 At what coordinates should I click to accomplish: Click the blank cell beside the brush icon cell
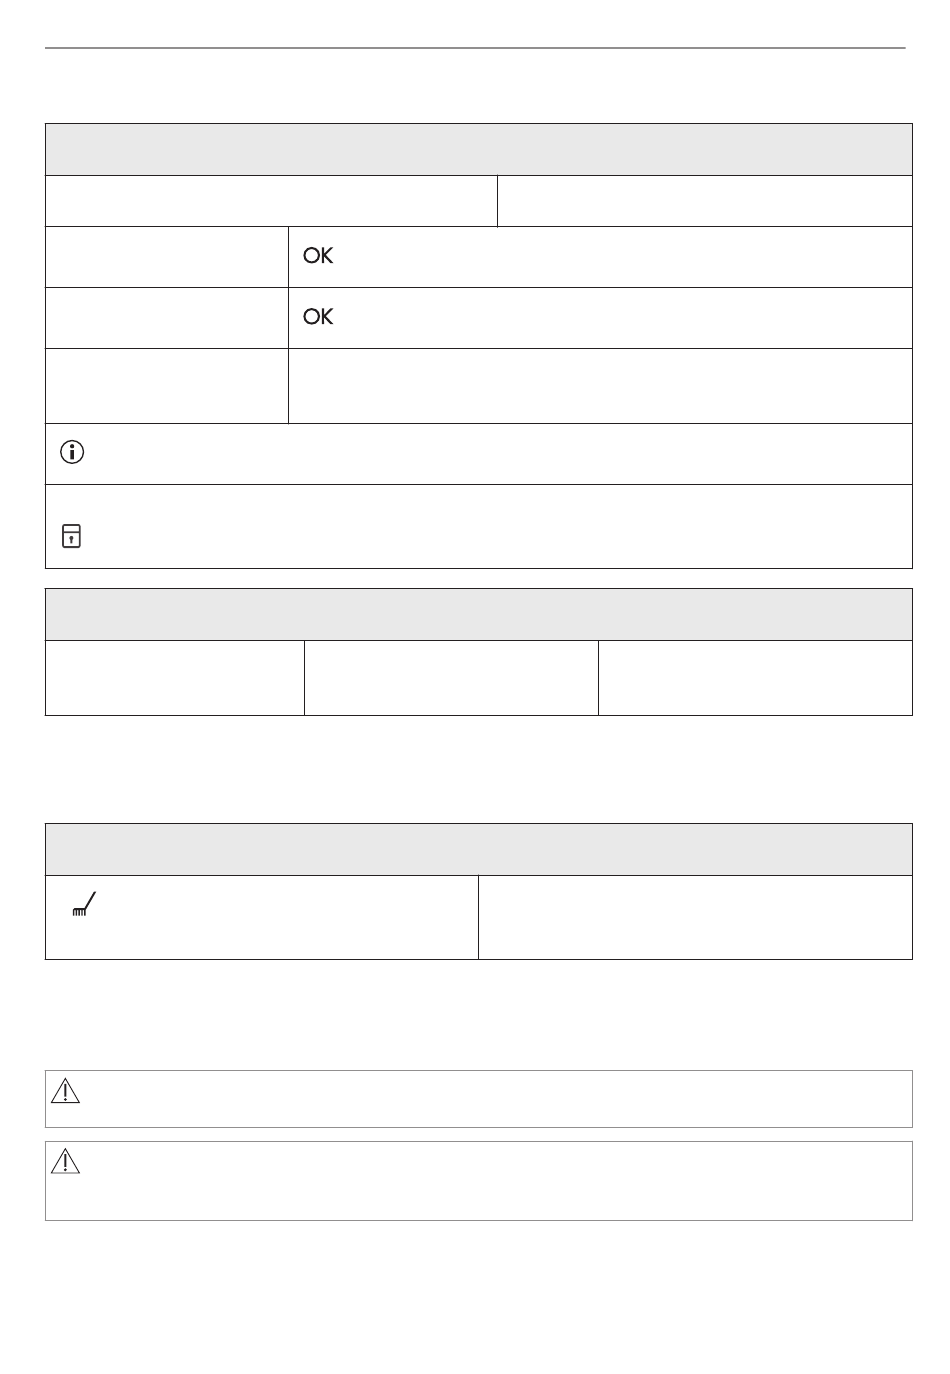pyautogui.click(x=695, y=918)
